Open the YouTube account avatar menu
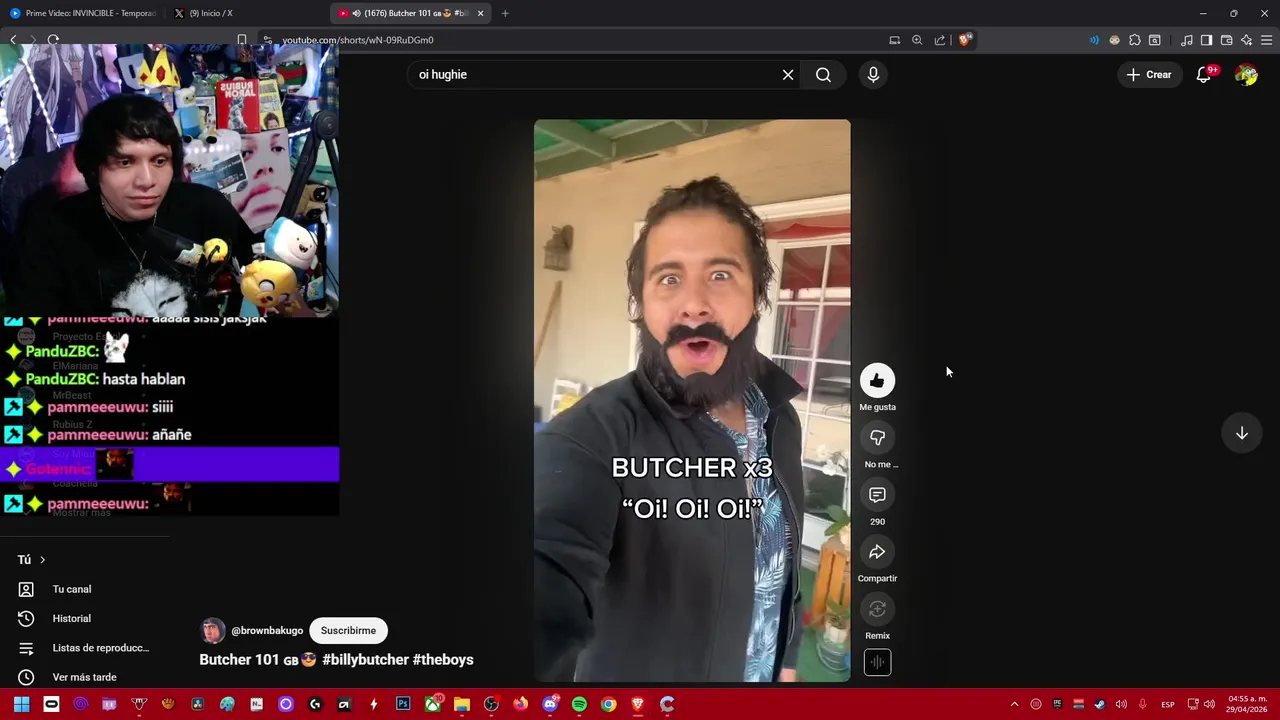 pos(1246,75)
